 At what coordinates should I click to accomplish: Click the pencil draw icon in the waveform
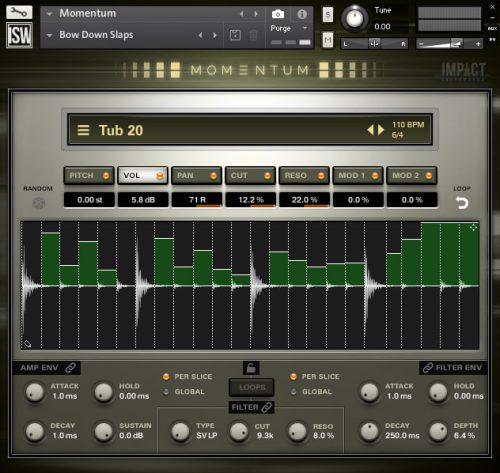27,343
